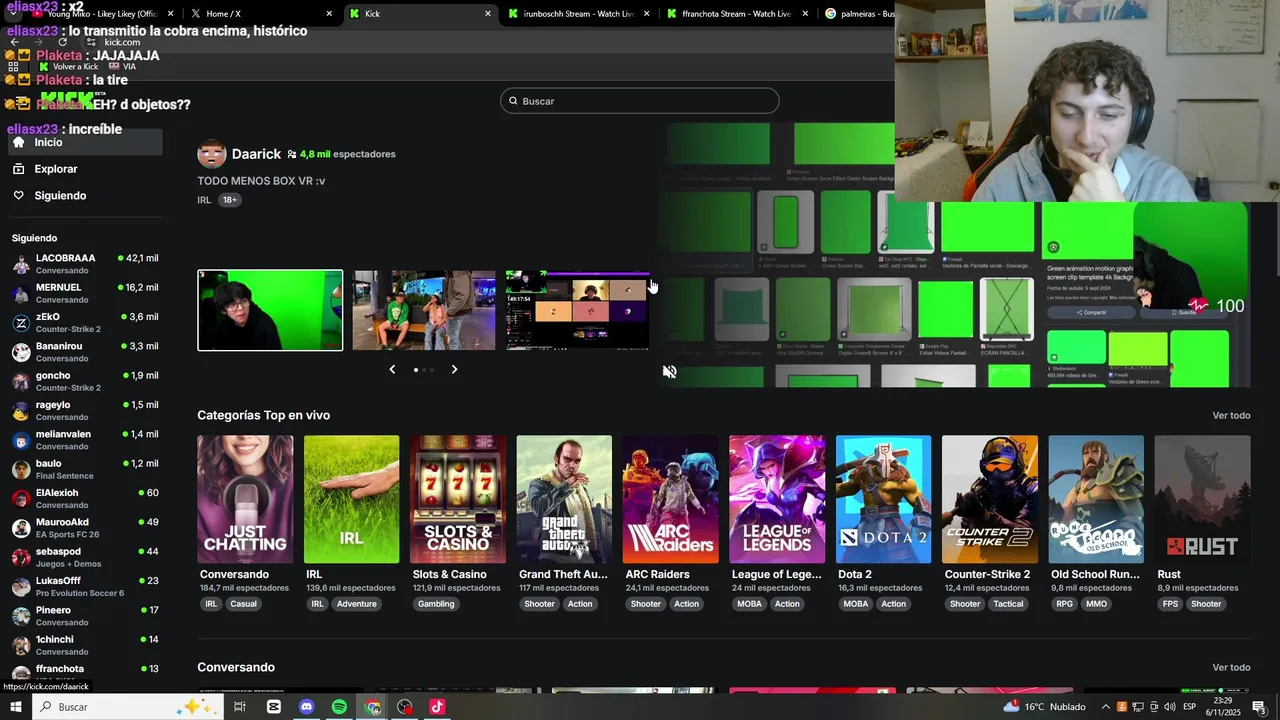Open the ARC Raiders category cover
This screenshot has height=720, width=1280.
(x=670, y=499)
